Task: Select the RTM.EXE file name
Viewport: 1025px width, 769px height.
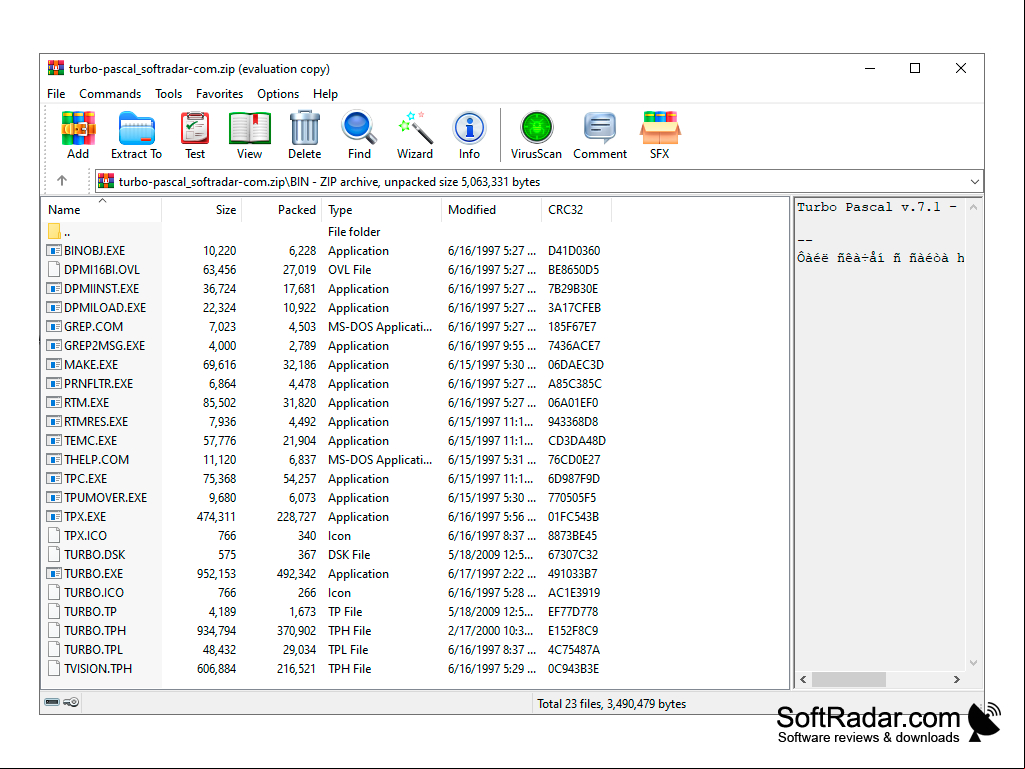Action: coord(86,402)
